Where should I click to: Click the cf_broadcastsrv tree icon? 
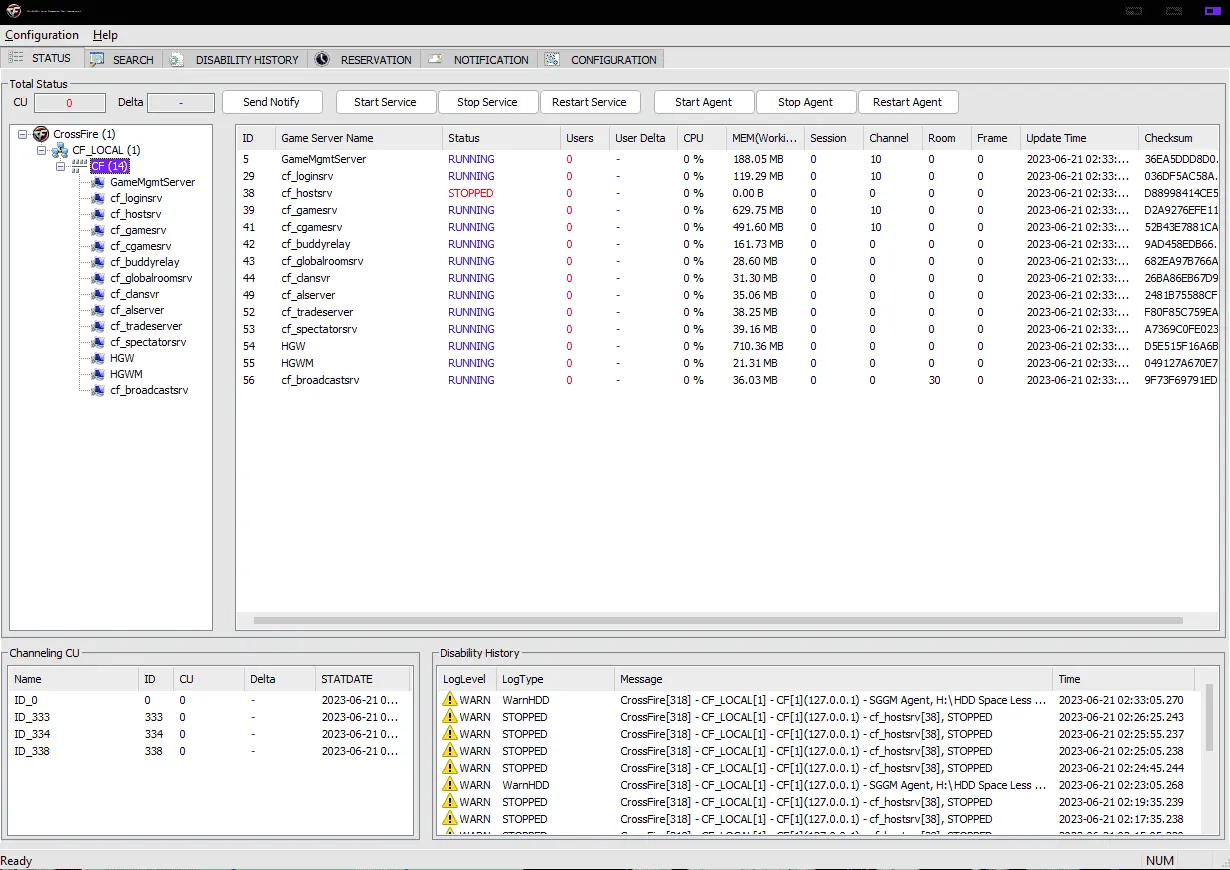98,390
